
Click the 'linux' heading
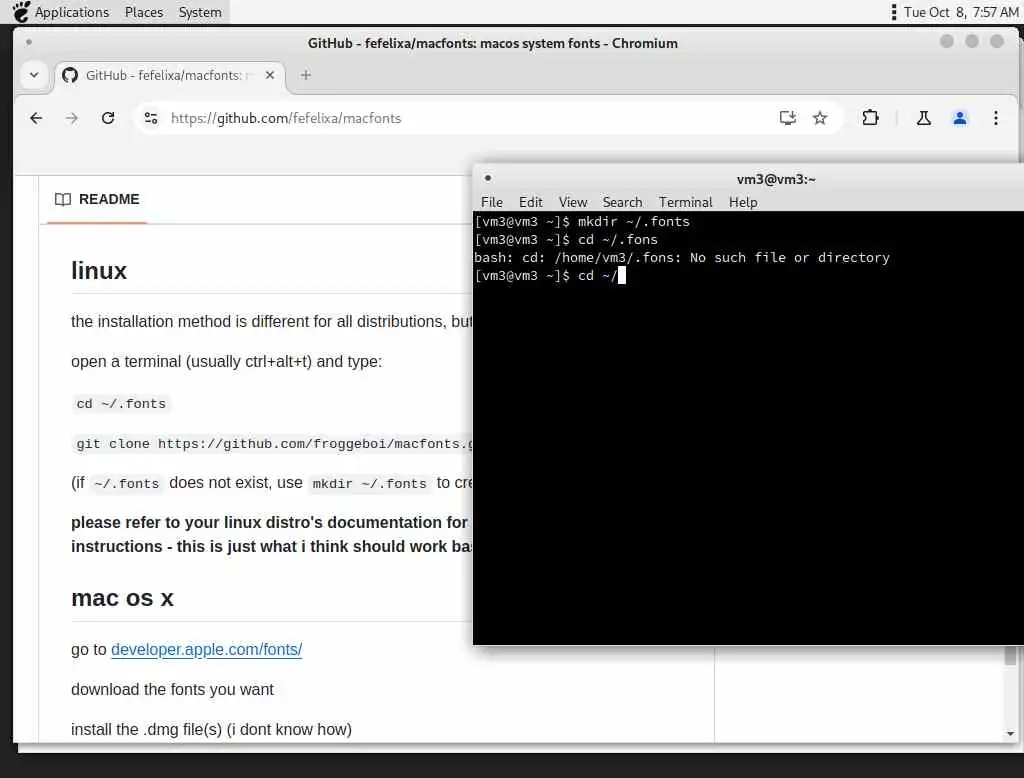tap(99, 270)
